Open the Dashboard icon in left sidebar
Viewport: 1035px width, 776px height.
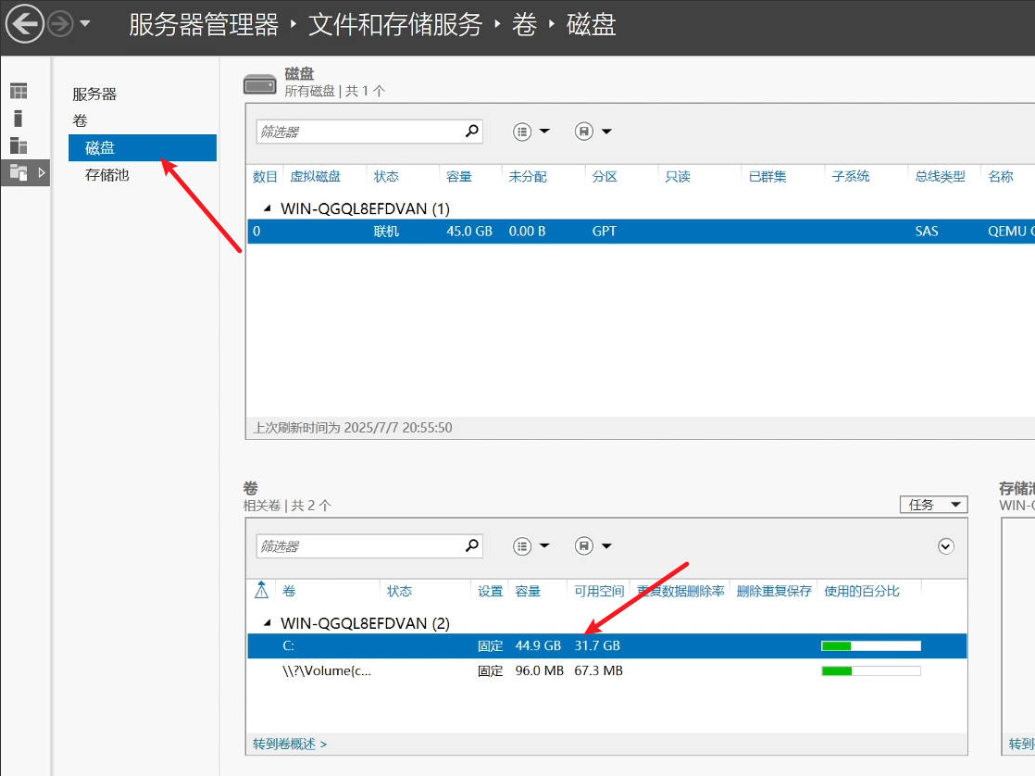[19, 91]
